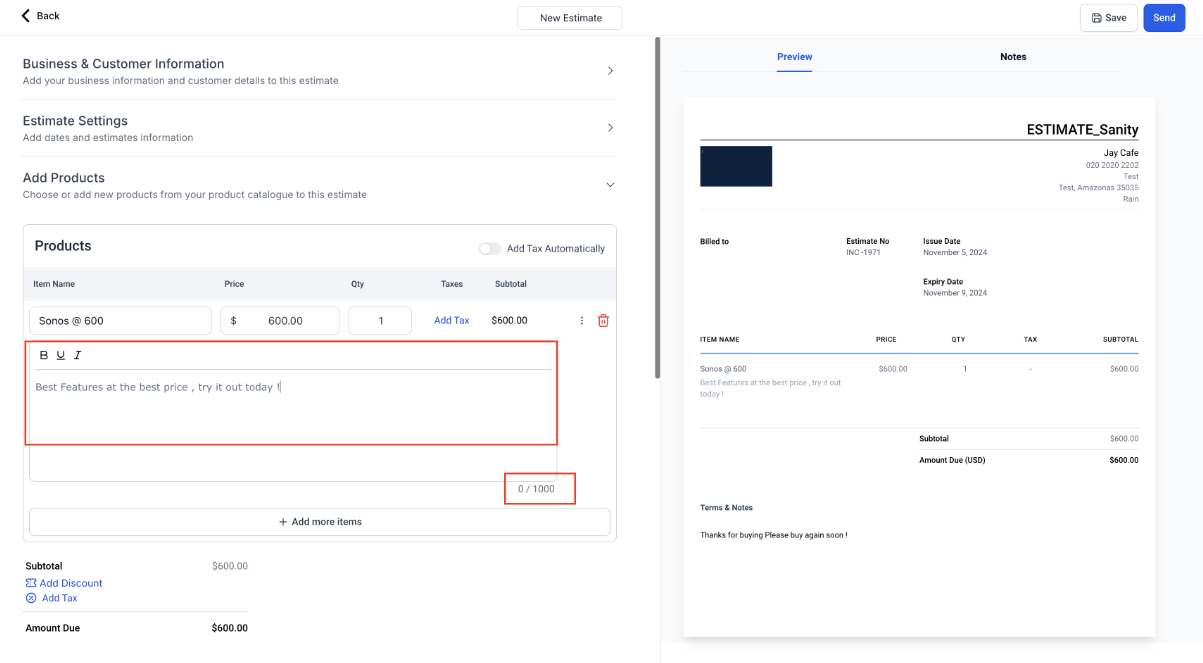The width and height of the screenshot is (1203, 663).
Task: Send the estimate
Action: (1164, 18)
